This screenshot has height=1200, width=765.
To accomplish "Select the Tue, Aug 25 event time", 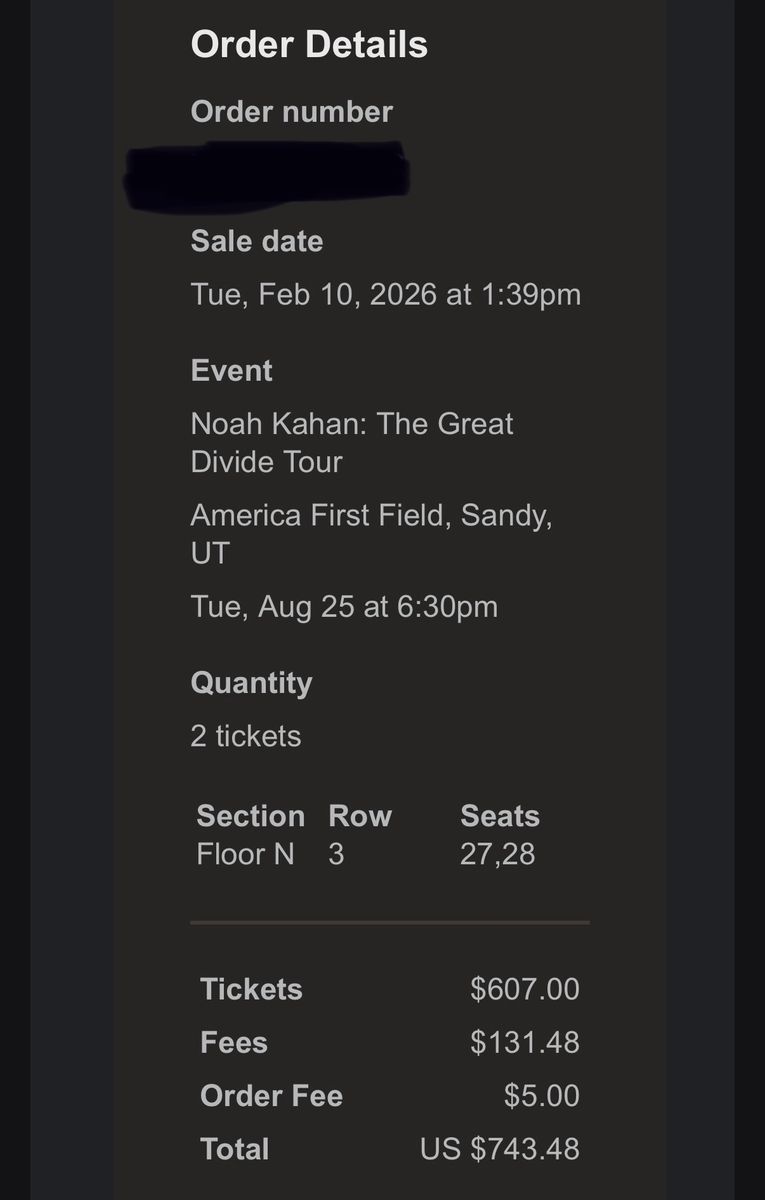I will 343,607.
